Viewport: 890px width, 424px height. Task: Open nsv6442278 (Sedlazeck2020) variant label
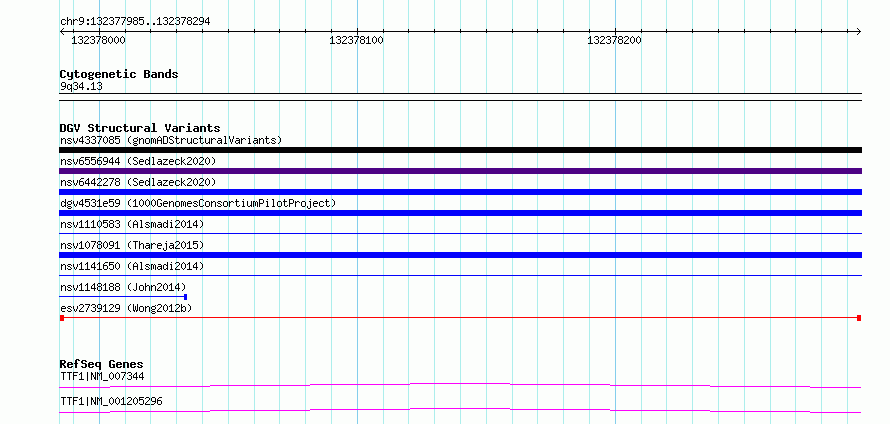point(138,182)
